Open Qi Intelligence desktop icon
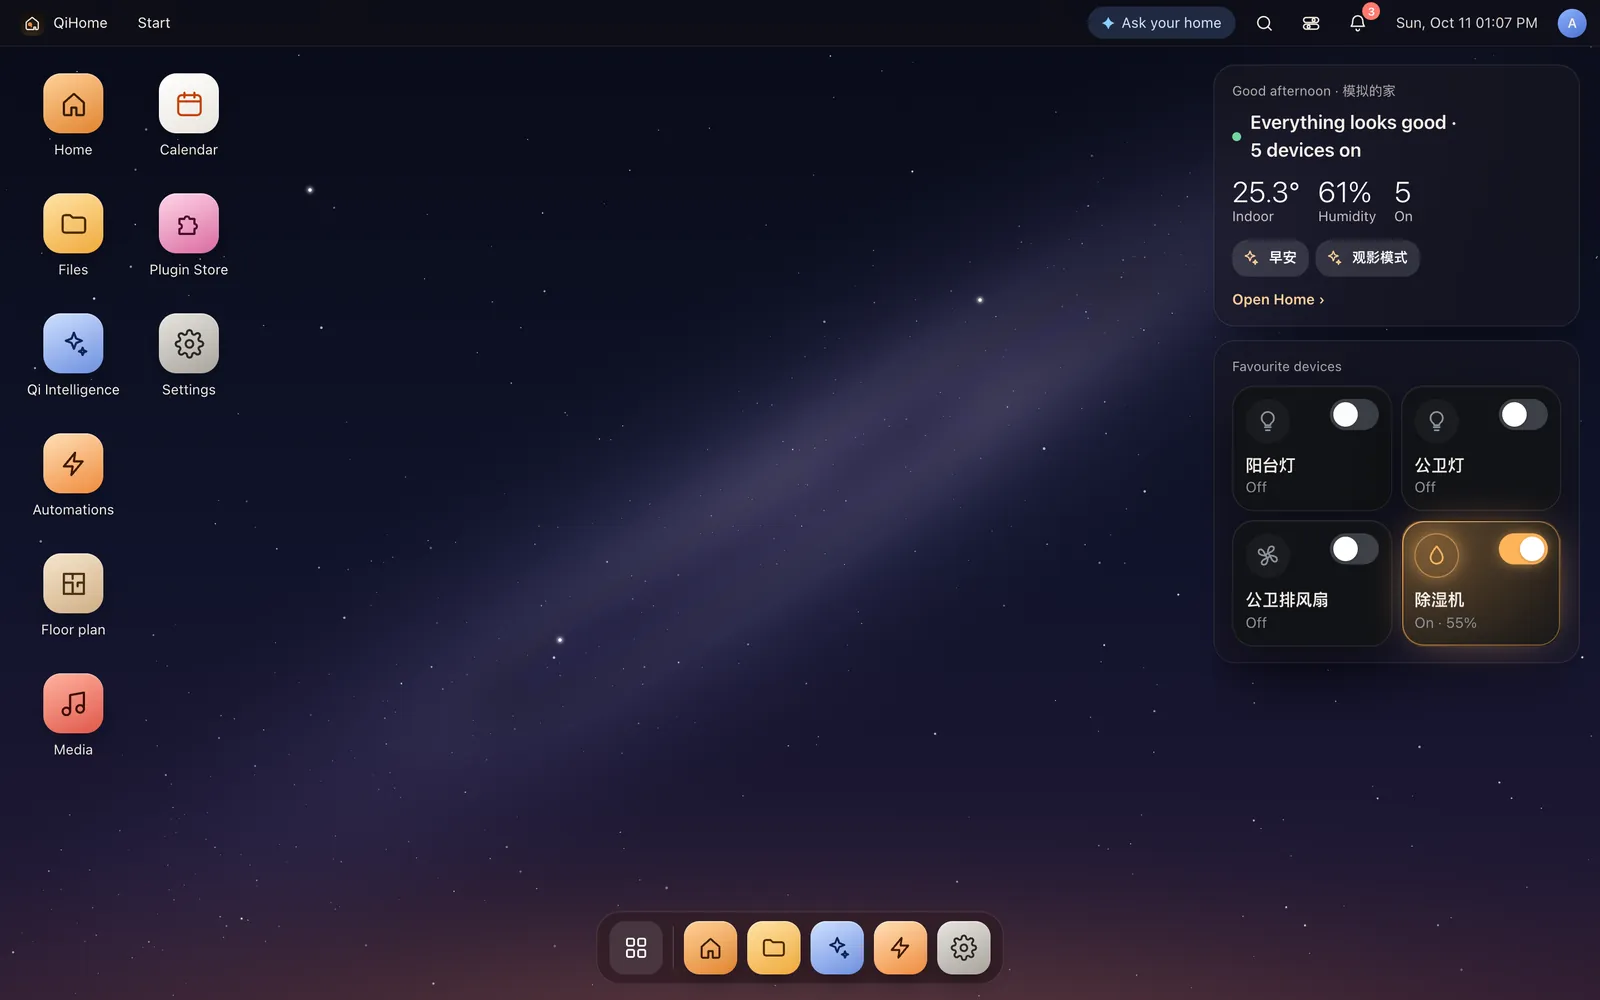Viewport: 1600px width, 1000px height. 73,344
